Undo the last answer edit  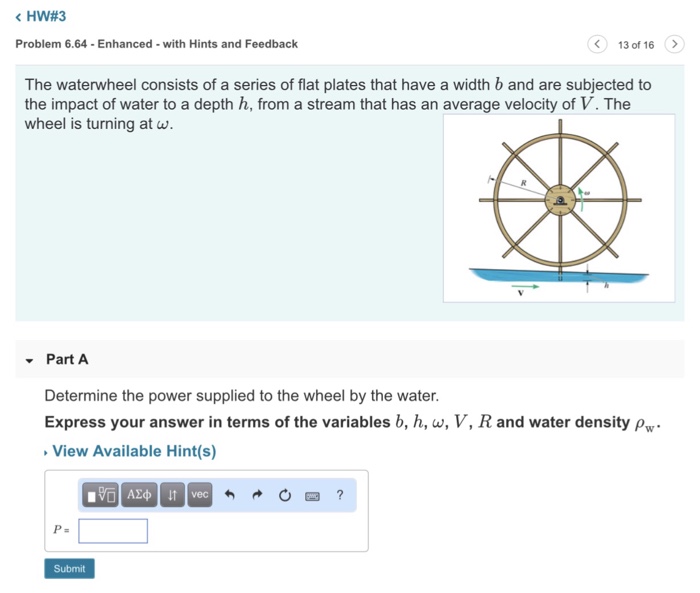pyautogui.click(x=229, y=495)
